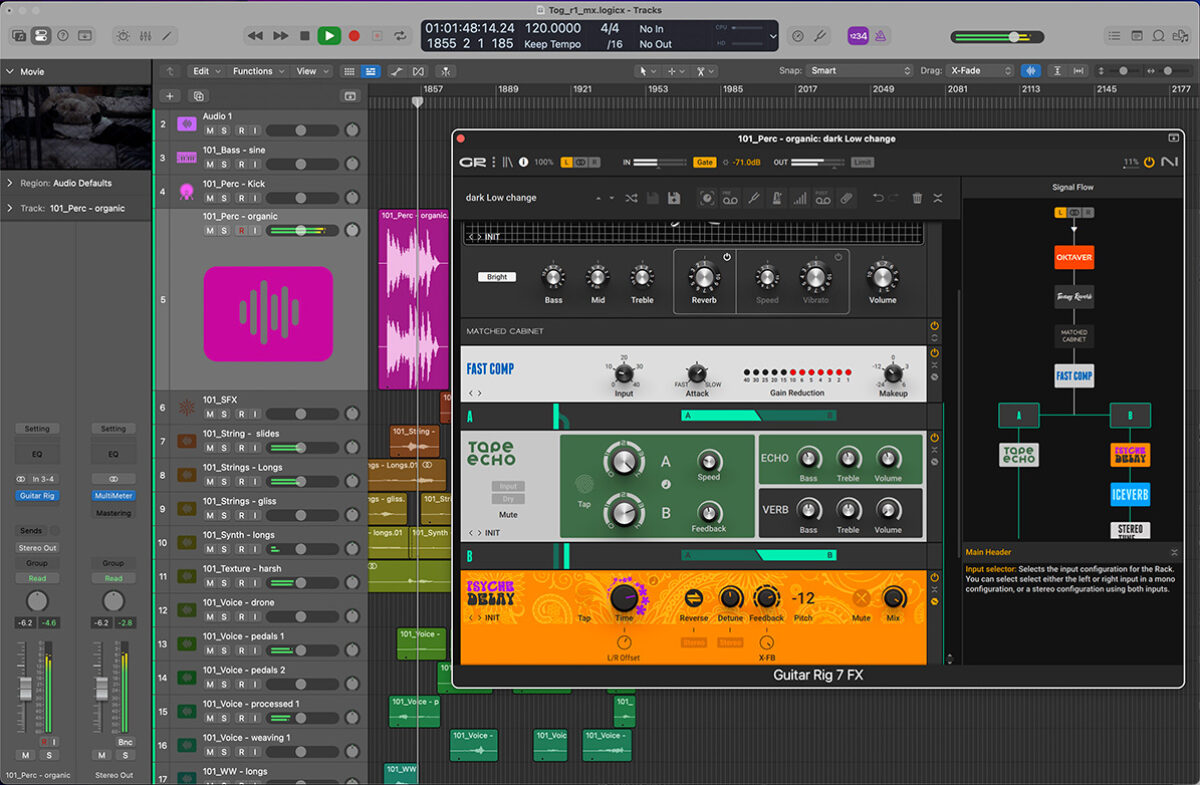The width and height of the screenshot is (1200, 785).
Task: Open Quick Help question mark icon
Action: [63, 35]
